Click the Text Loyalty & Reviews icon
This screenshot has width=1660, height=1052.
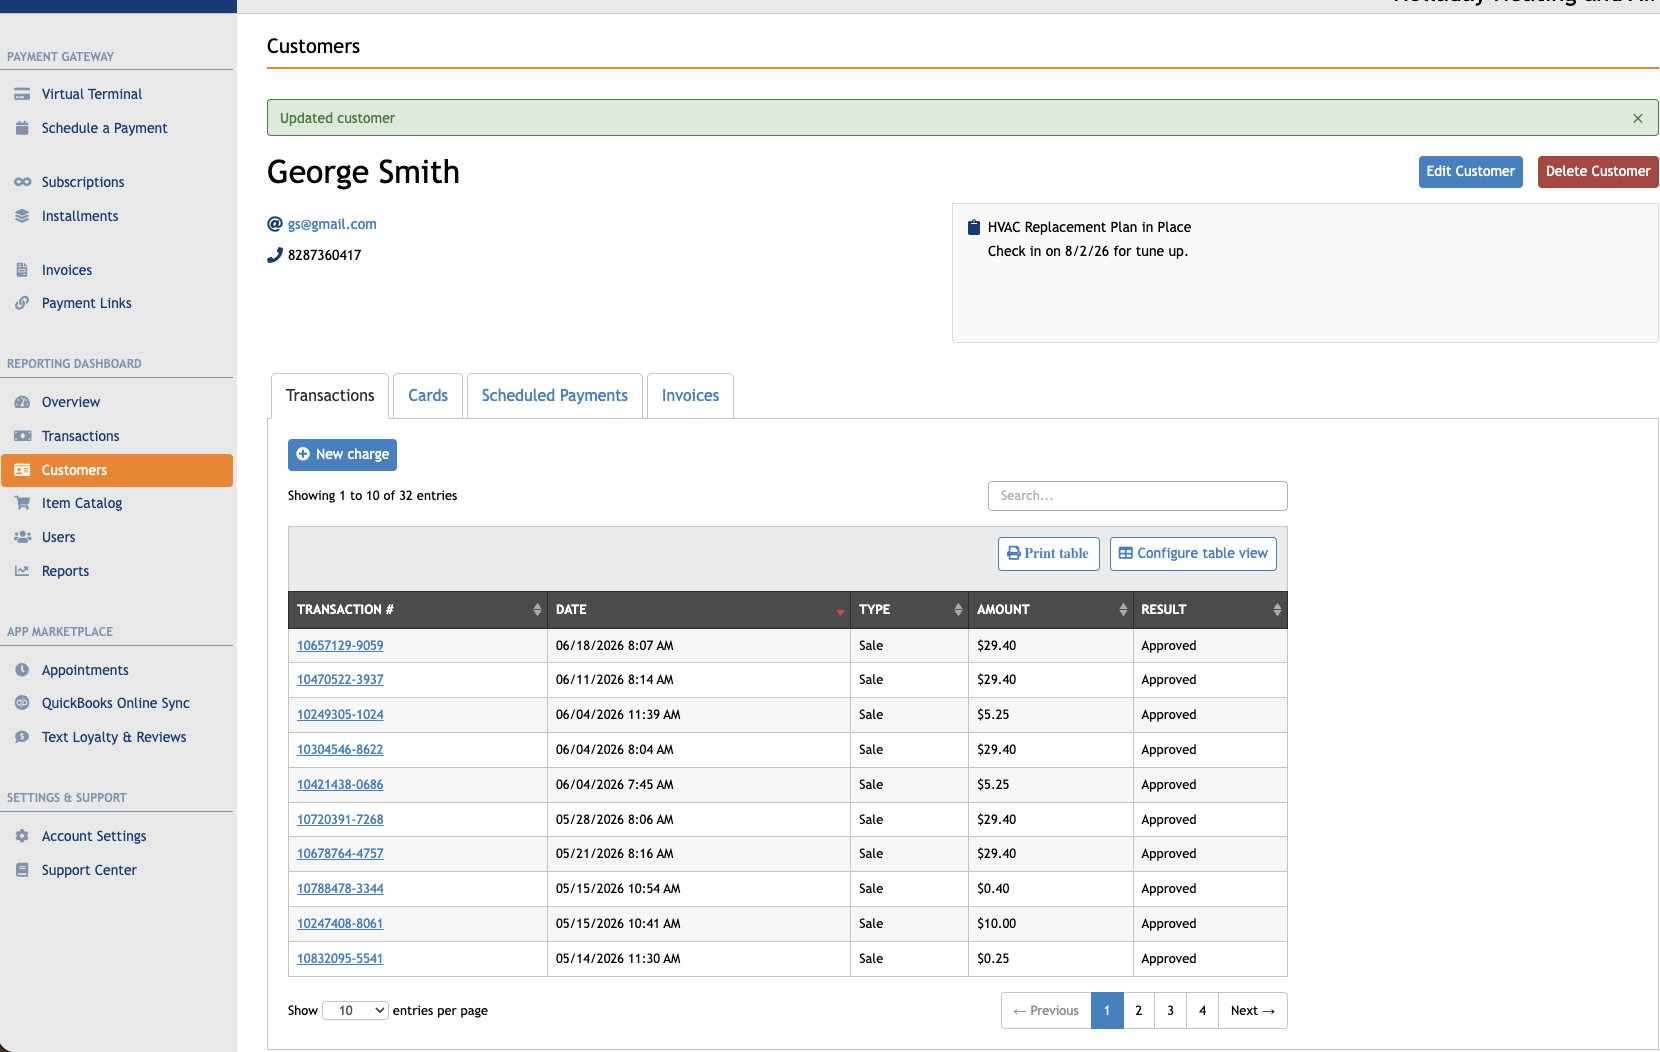22,737
